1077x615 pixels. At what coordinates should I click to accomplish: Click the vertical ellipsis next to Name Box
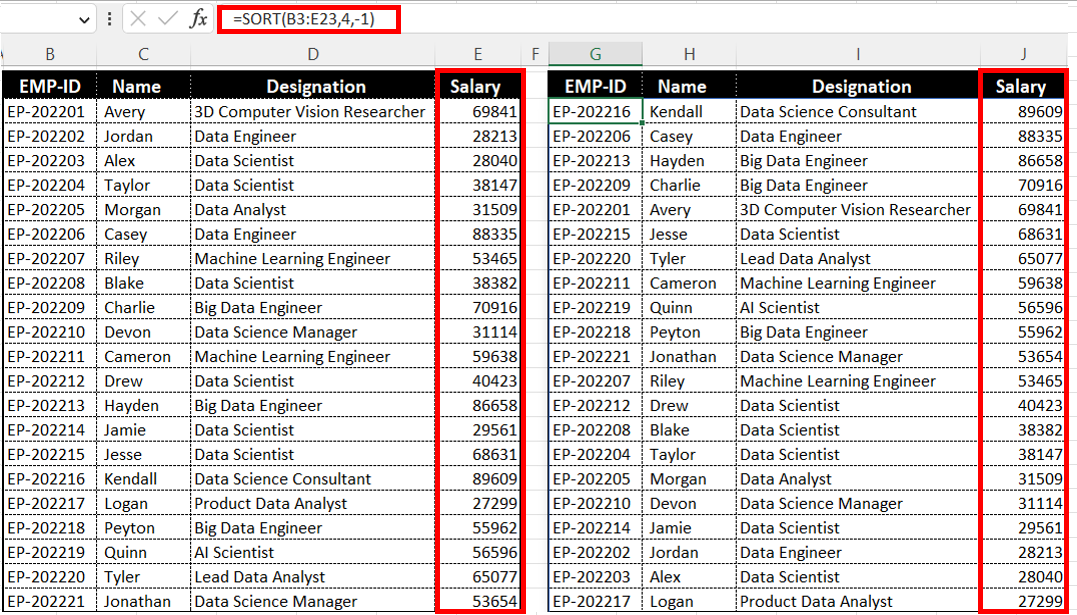tap(108, 19)
